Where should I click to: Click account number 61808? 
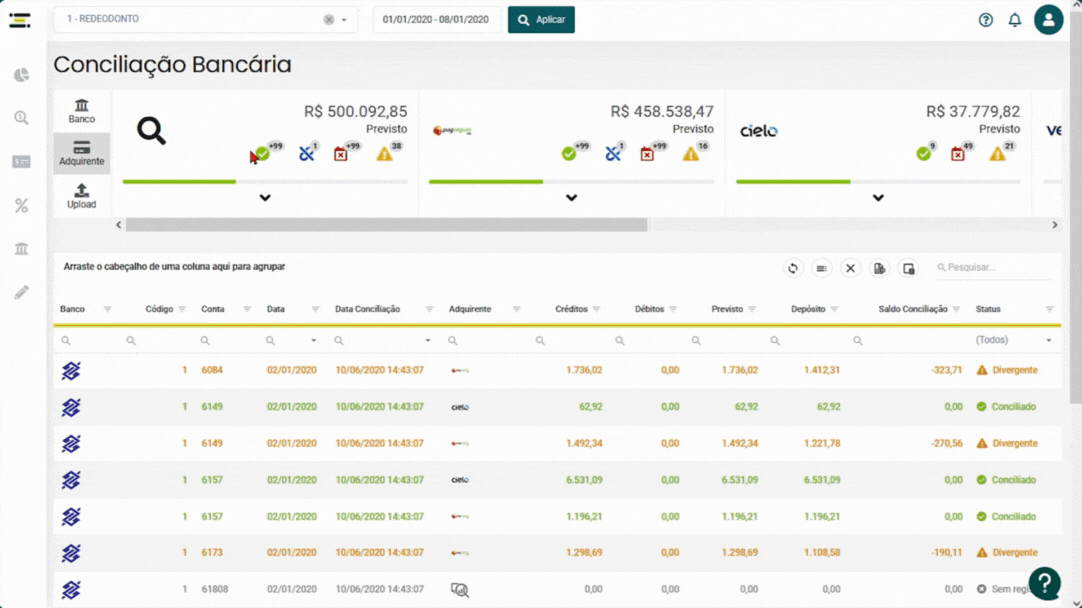215,589
